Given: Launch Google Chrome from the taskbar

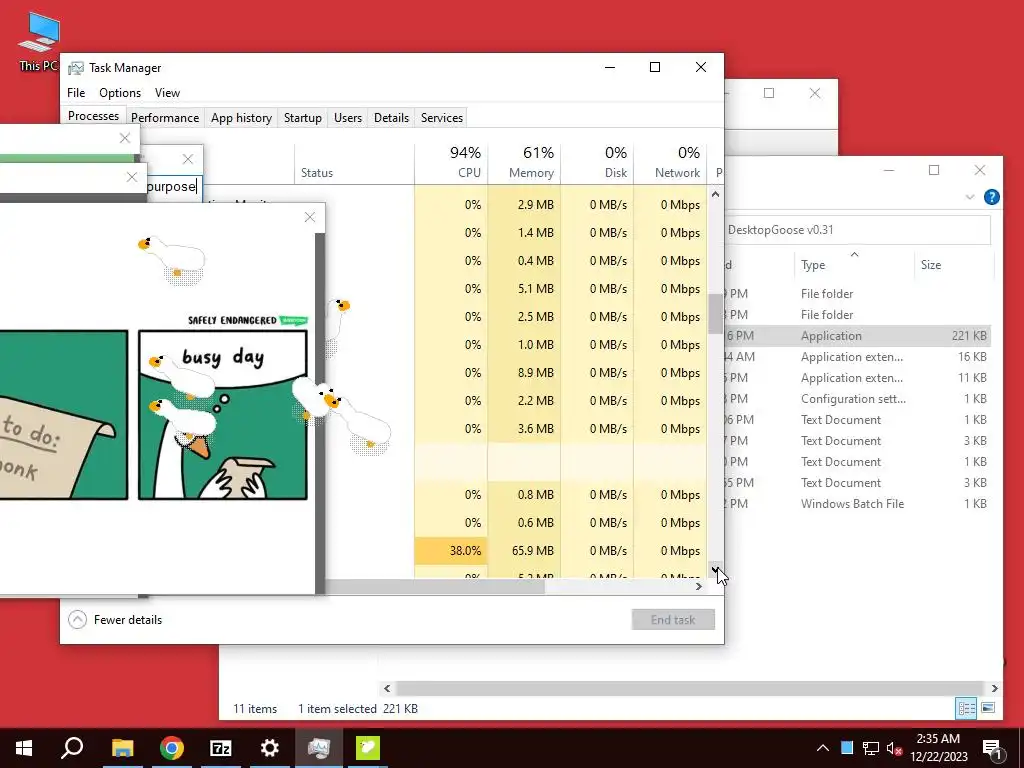Looking at the screenshot, I should click(x=172, y=748).
